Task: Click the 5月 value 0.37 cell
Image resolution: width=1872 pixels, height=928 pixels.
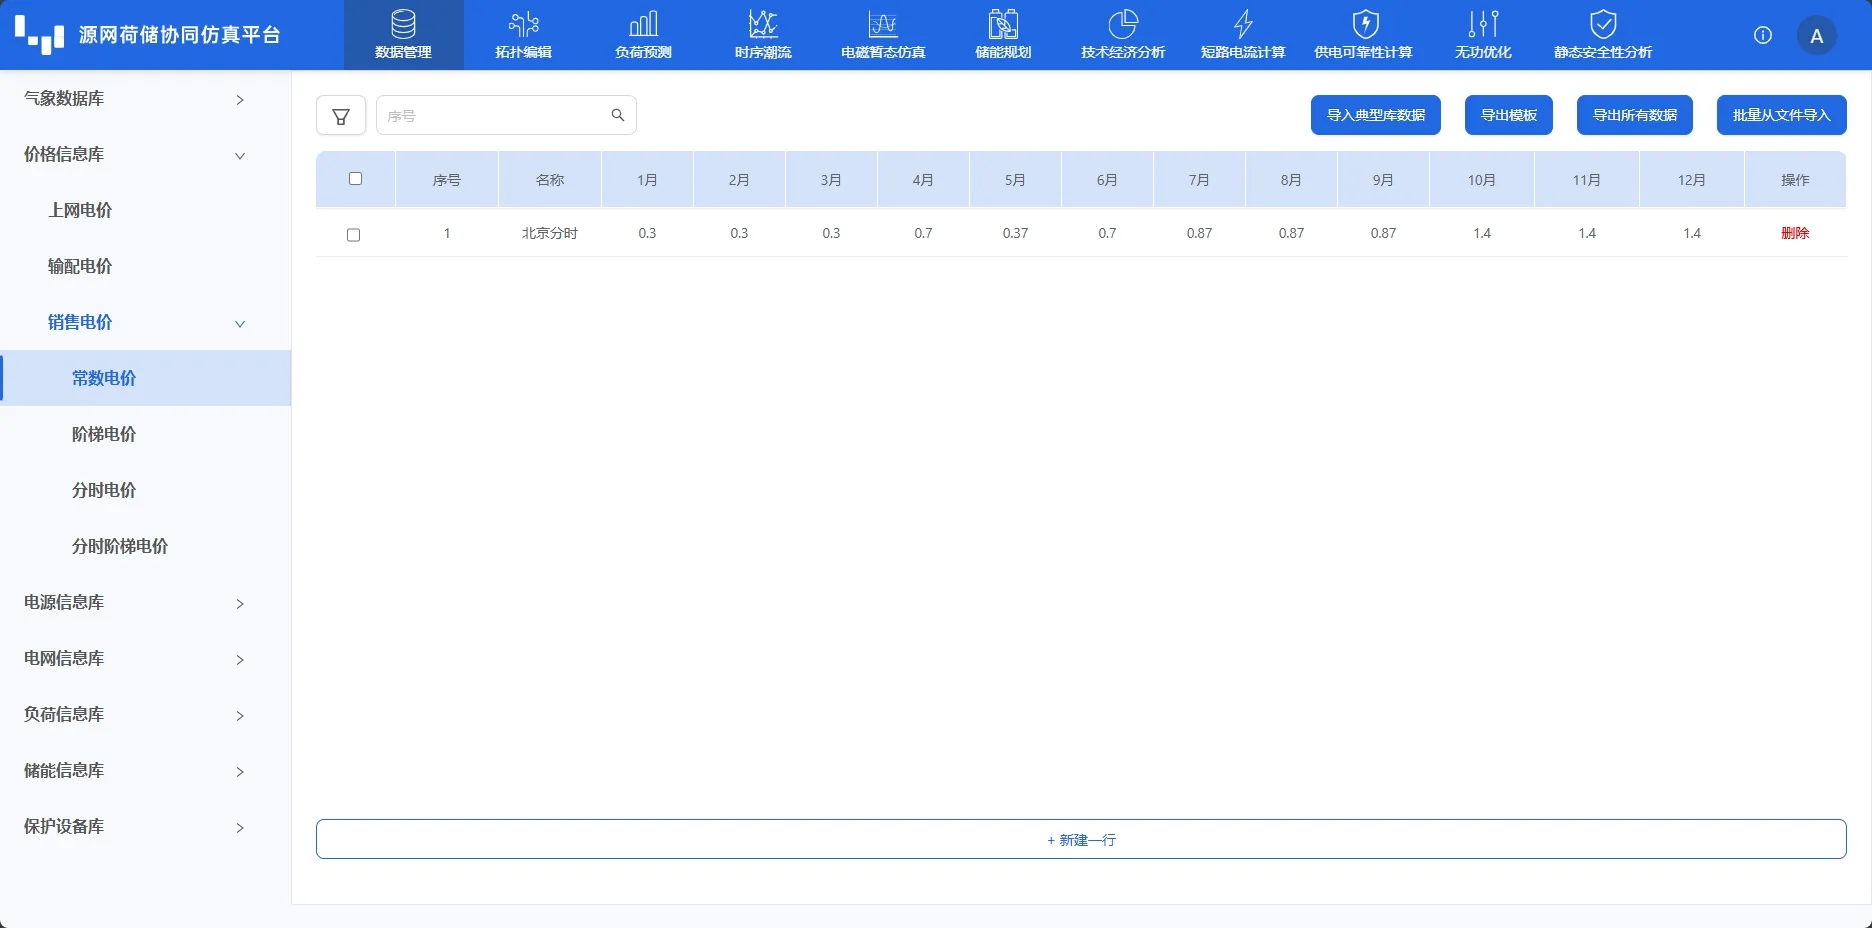Action: (x=1015, y=233)
